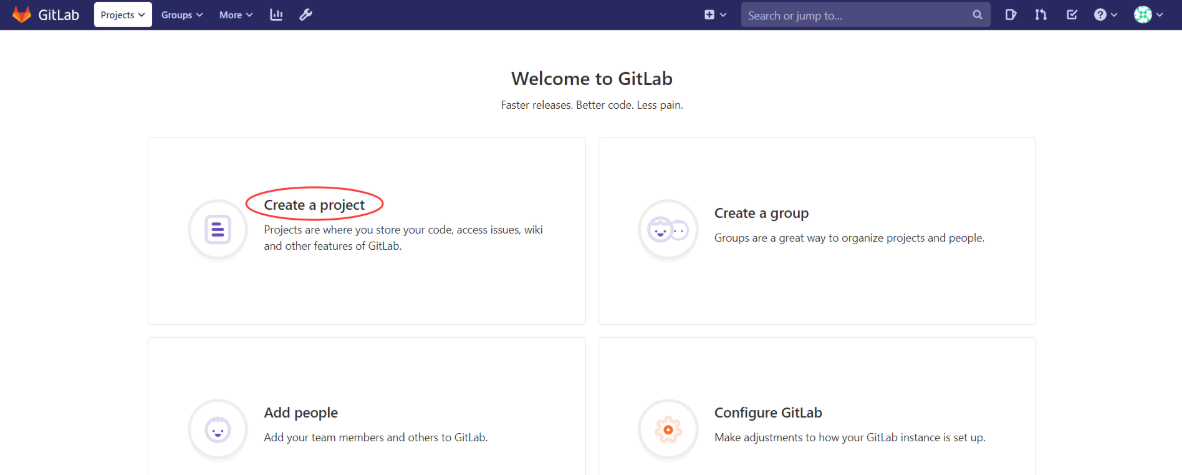
Task: Click the GitLab fox logo
Action: click(x=21, y=14)
